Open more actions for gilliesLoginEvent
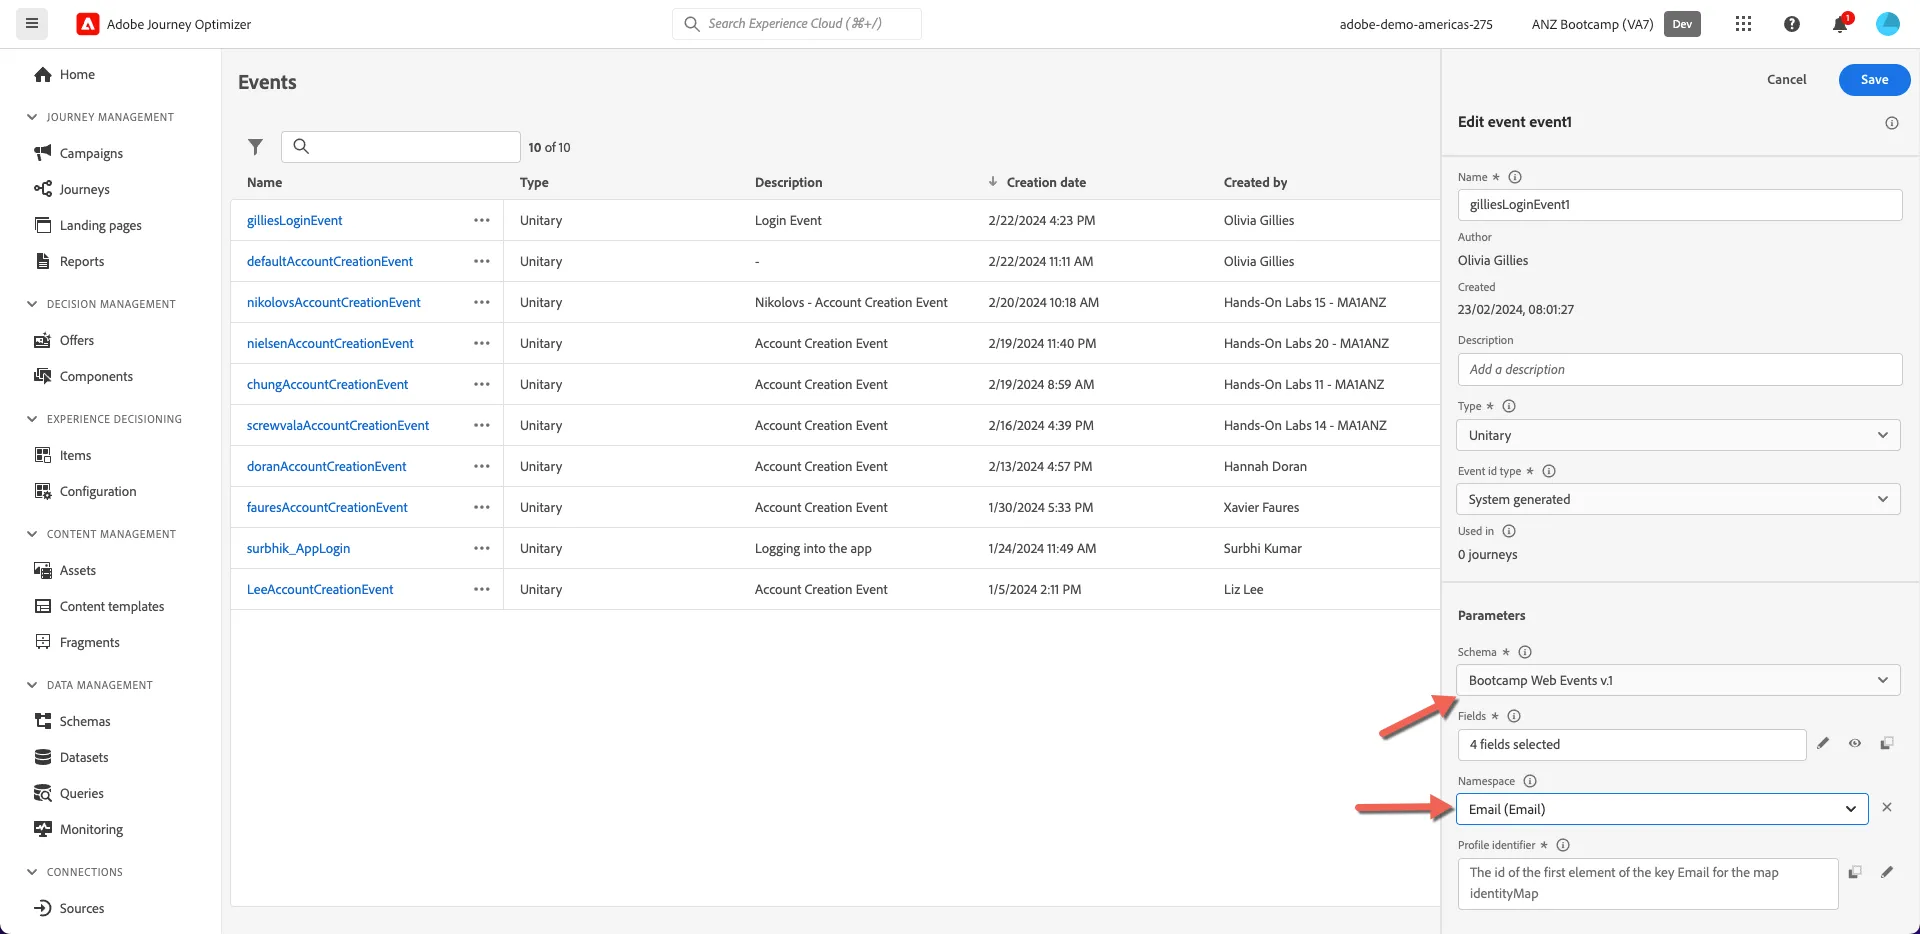Image resolution: width=1920 pixels, height=934 pixels. pos(482,220)
